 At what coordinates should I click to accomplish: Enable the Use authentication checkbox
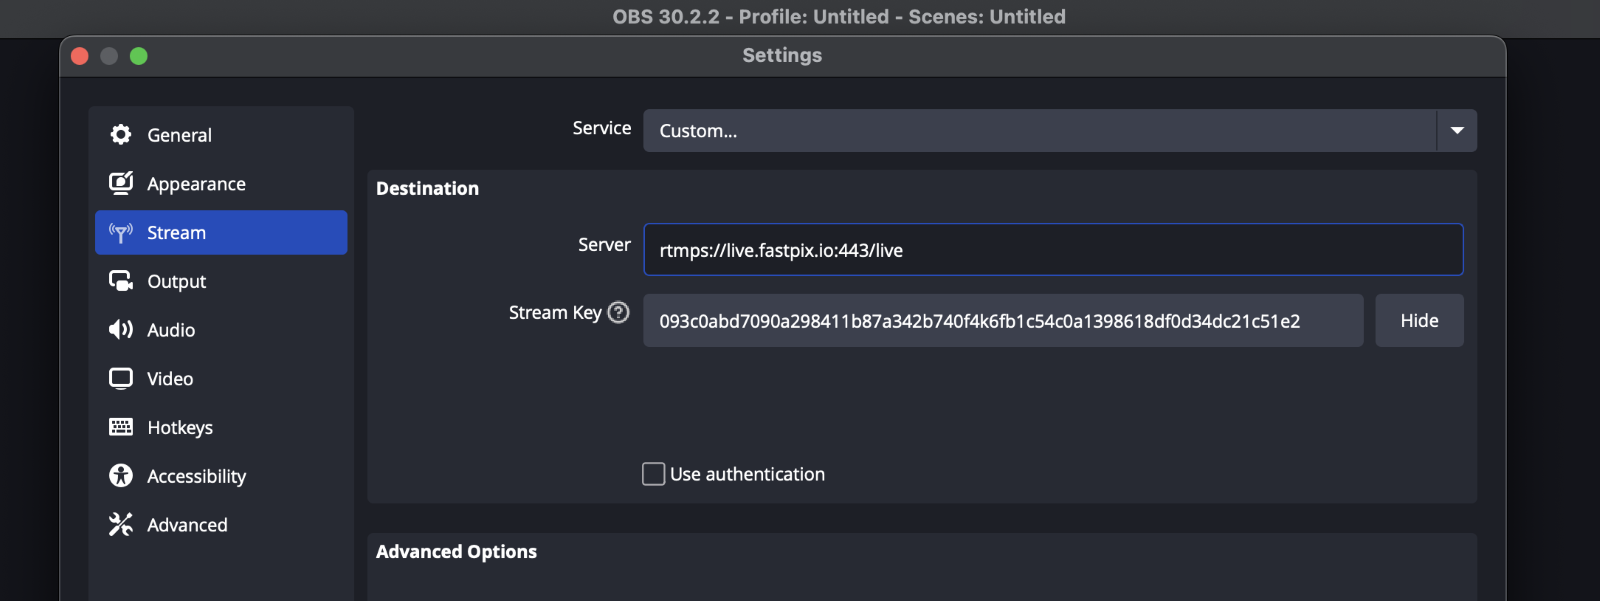[x=653, y=474]
